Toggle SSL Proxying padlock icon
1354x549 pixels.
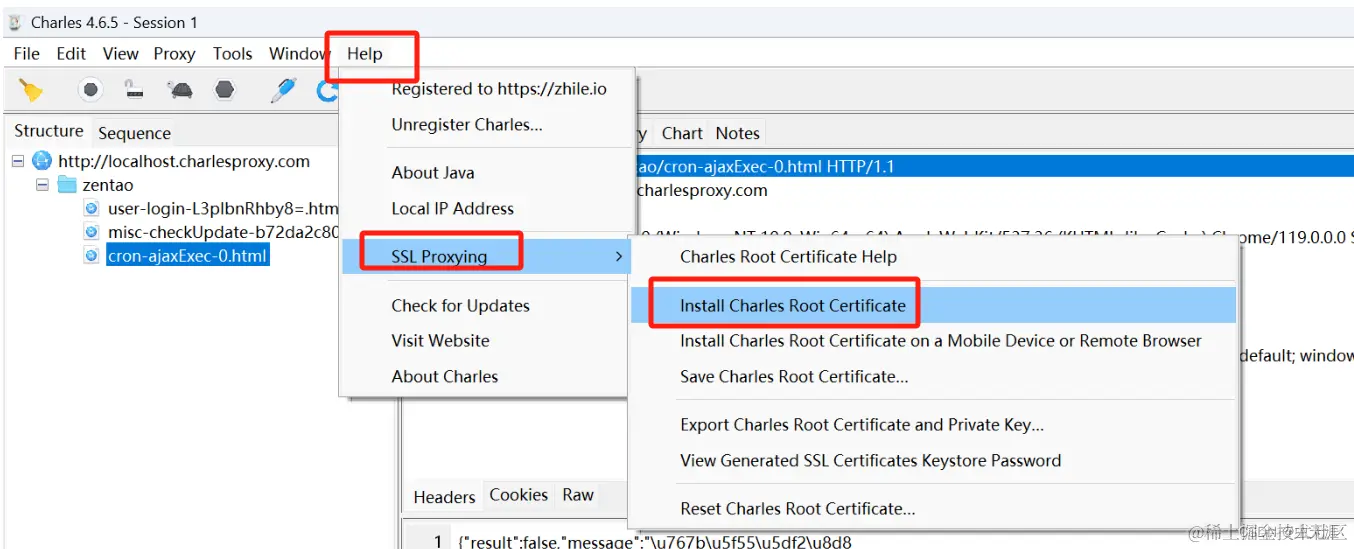[x=135, y=91]
